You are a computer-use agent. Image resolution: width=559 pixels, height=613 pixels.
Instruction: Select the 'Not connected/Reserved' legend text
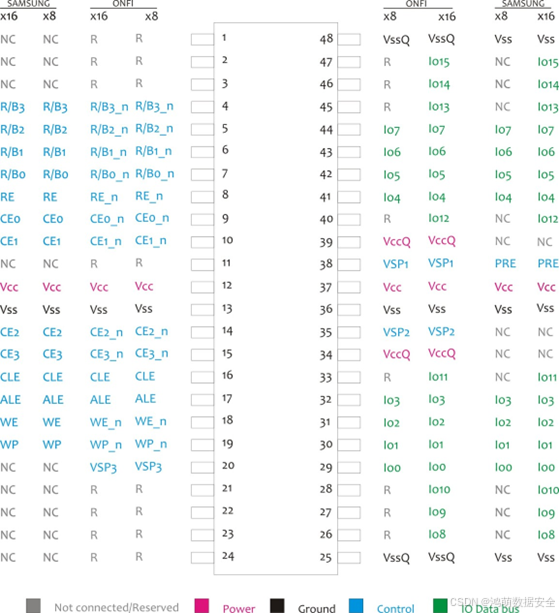point(116,607)
